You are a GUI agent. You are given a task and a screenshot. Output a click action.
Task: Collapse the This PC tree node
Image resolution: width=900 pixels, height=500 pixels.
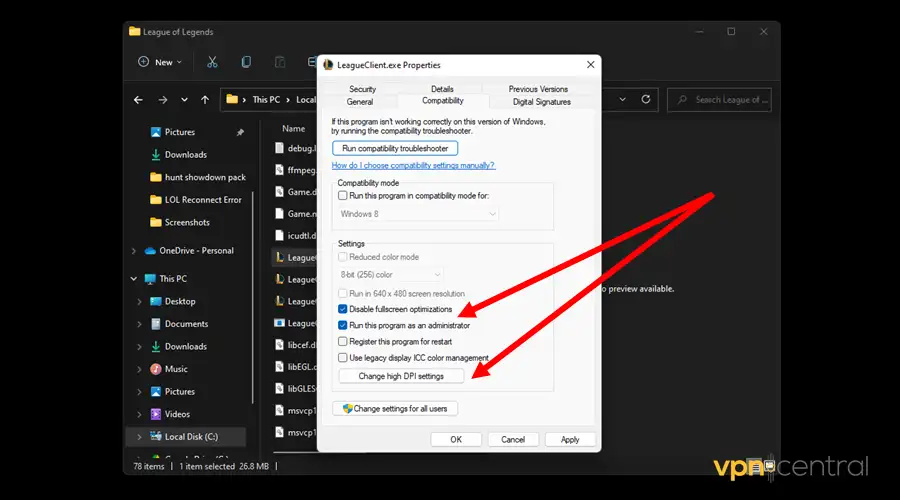click(134, 279)
